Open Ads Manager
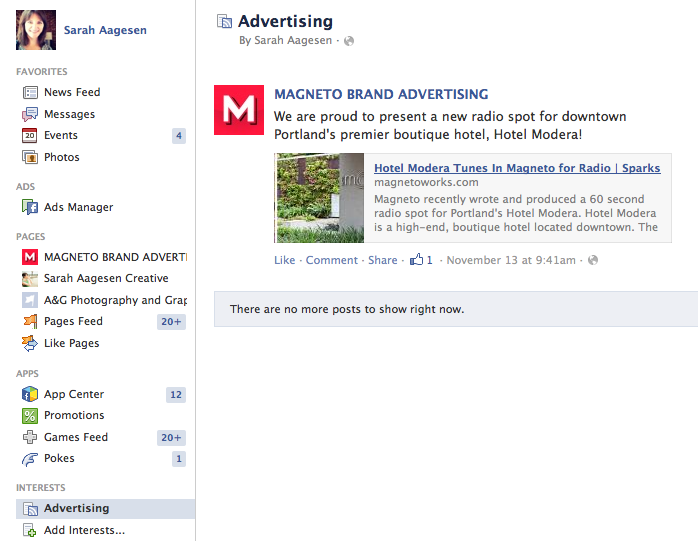Screen dimensions: 698x541 click(78, 207)
